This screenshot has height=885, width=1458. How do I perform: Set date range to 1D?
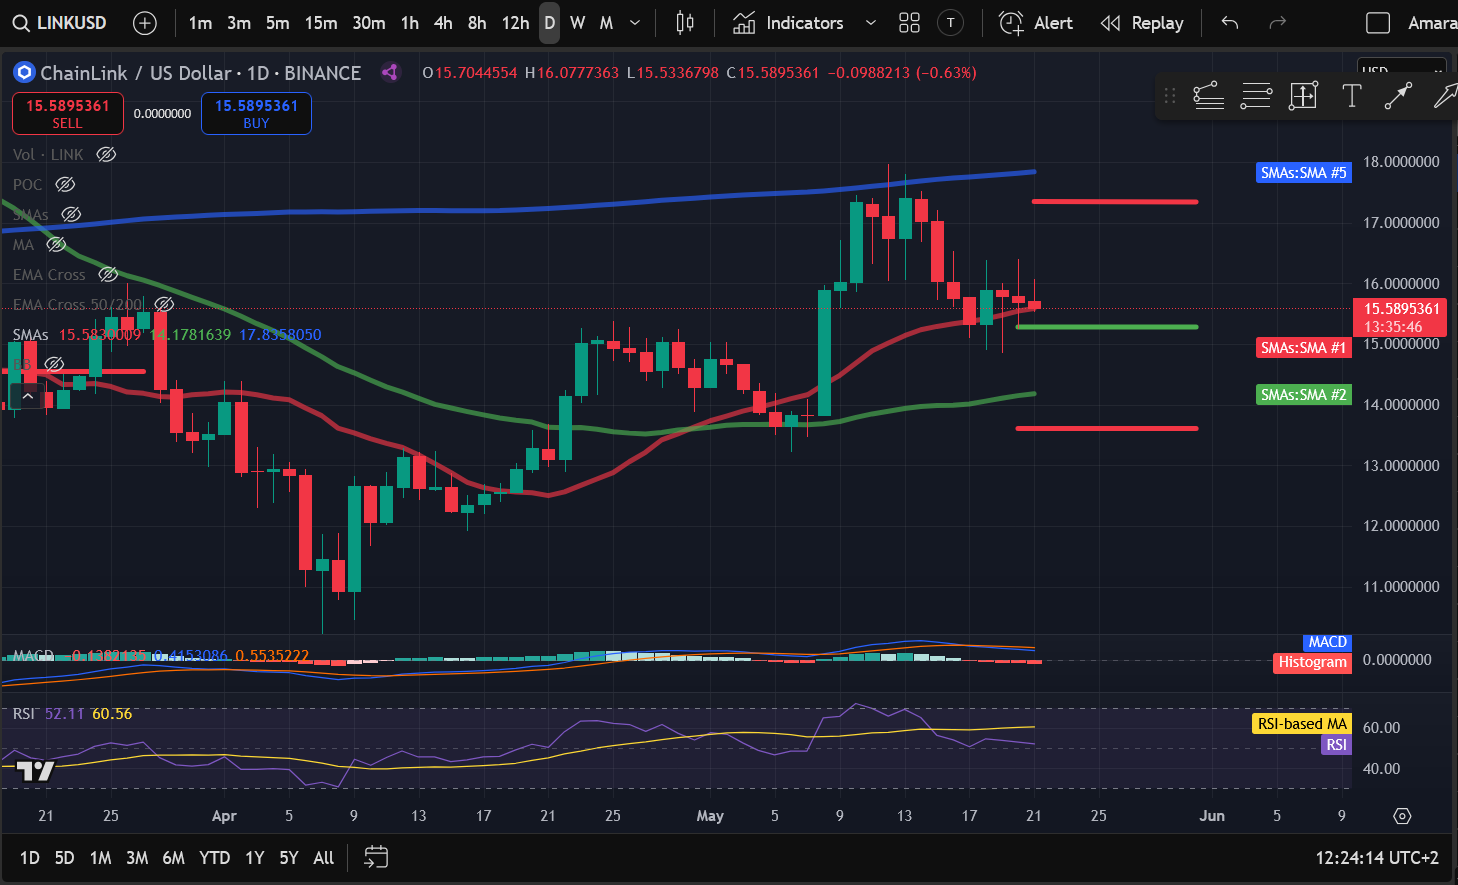[30, 858]
